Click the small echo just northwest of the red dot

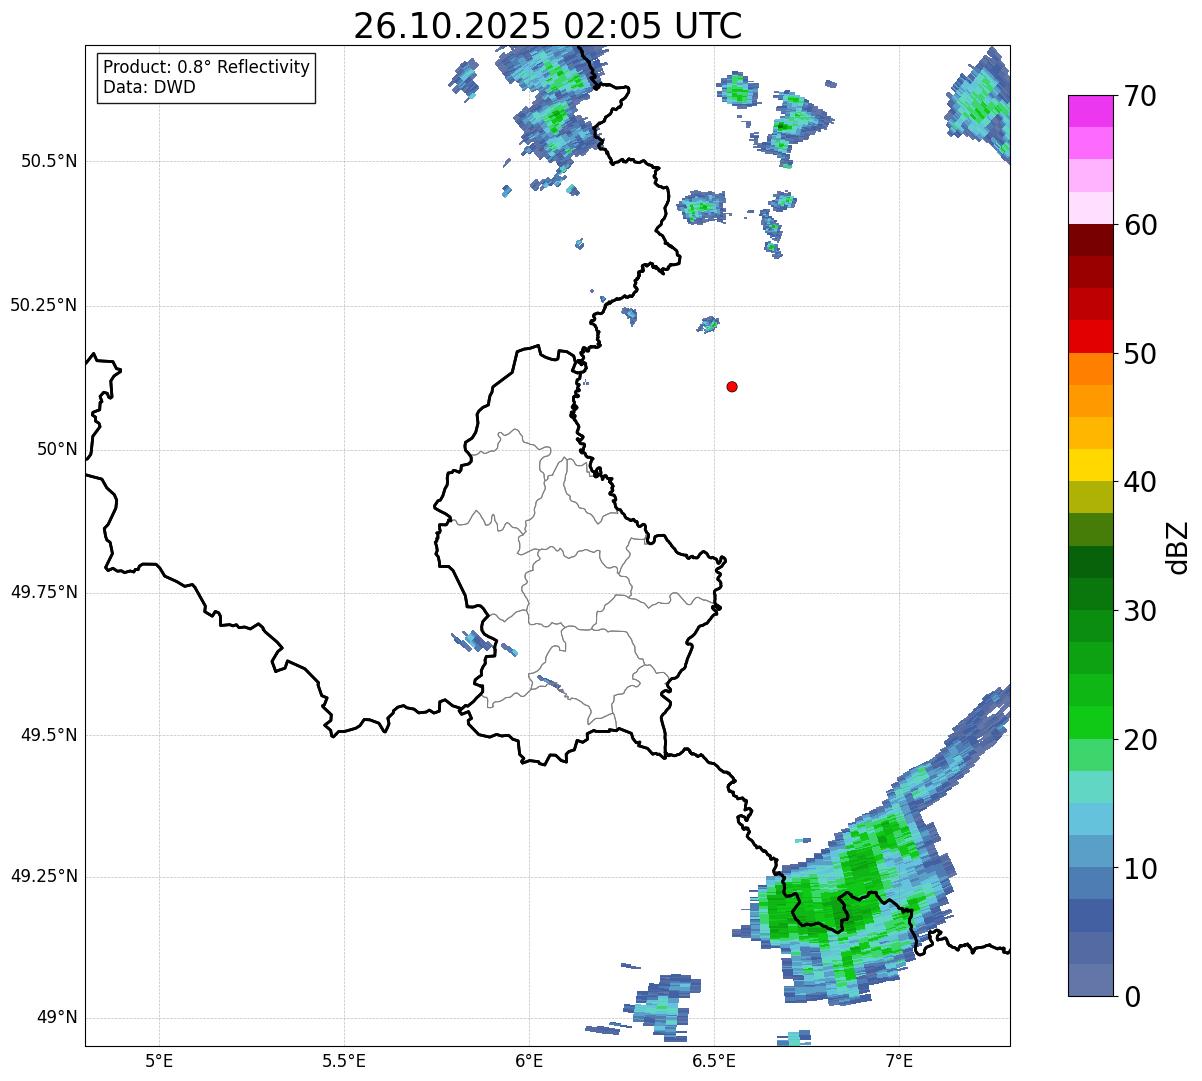click(x=709, y=324)
